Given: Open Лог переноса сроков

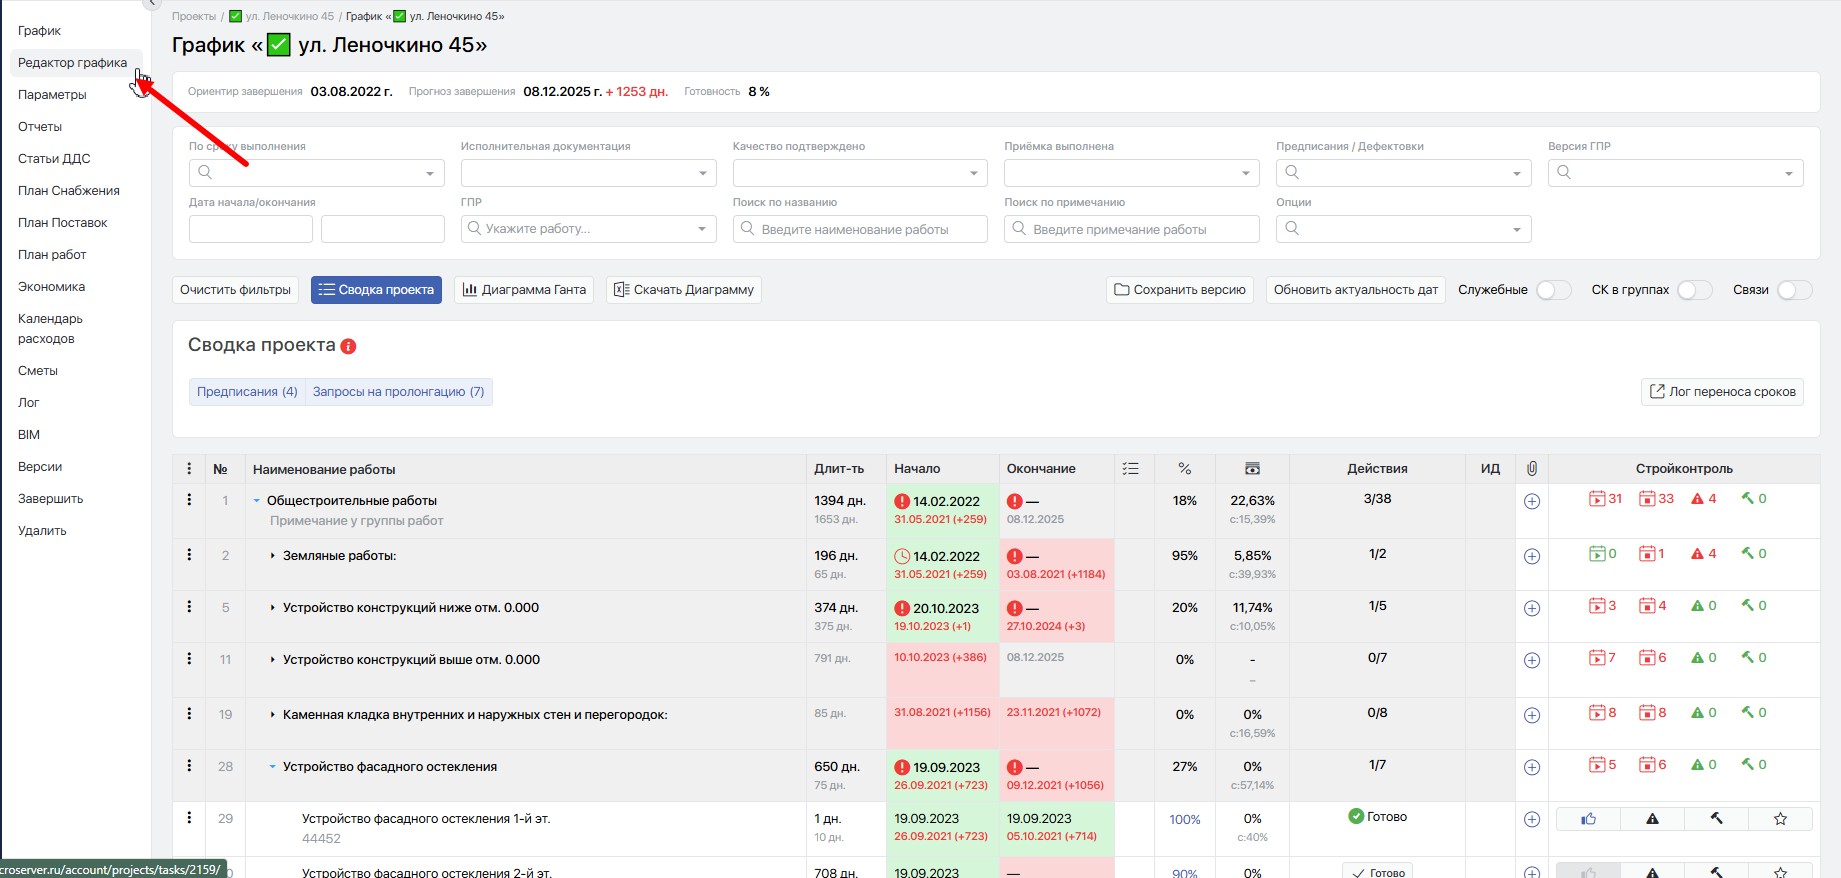Looking at the screenshot, I should (x=1722, y=392).
